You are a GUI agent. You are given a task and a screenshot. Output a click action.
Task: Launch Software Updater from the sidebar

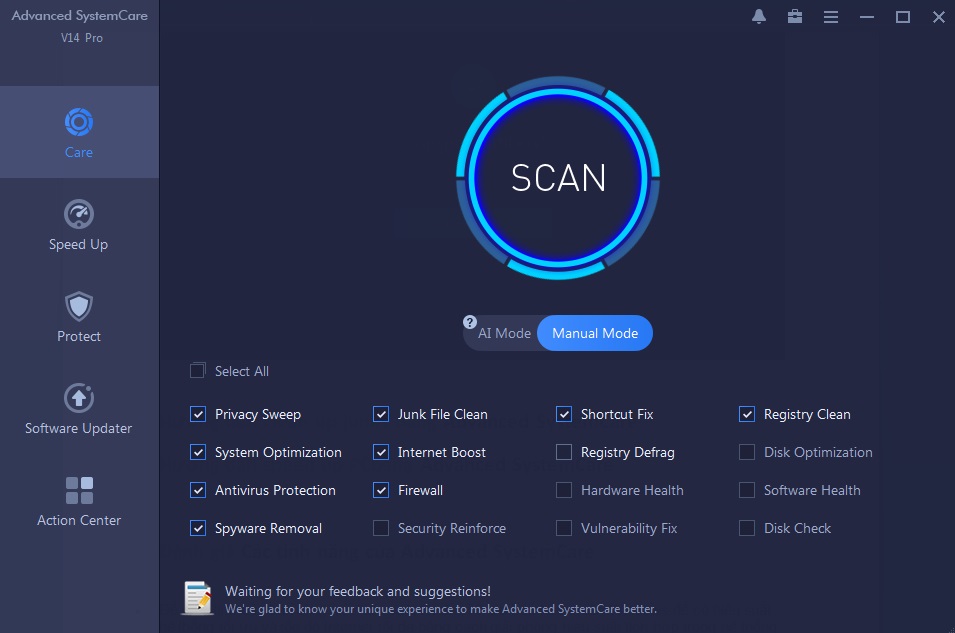click(79, 408)
